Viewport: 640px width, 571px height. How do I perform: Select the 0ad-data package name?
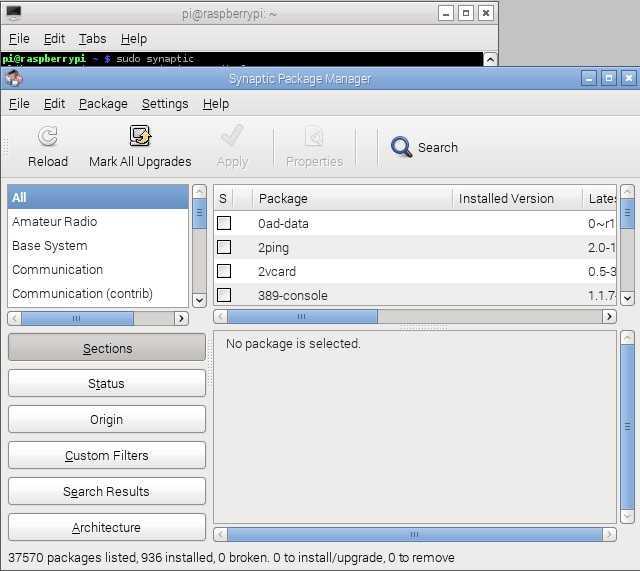pyautogui.click(x=283, y=224)
